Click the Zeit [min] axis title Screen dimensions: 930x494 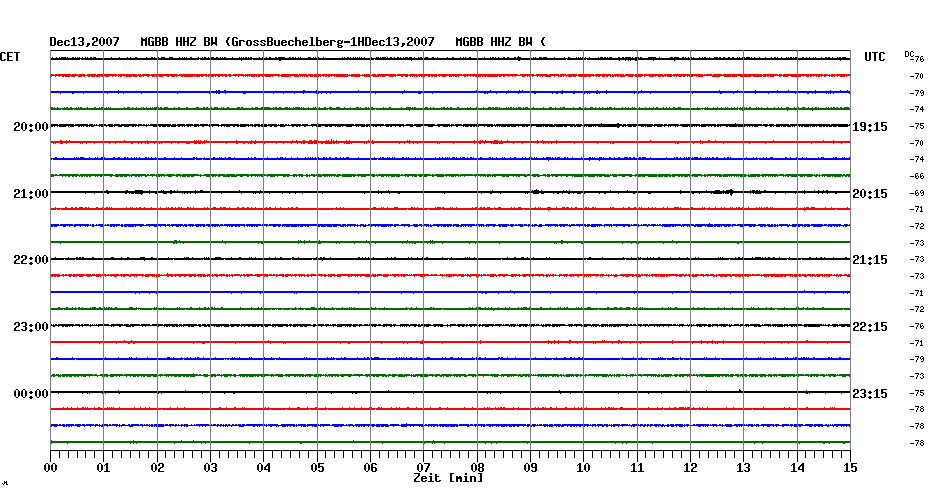tap(448, 478)
